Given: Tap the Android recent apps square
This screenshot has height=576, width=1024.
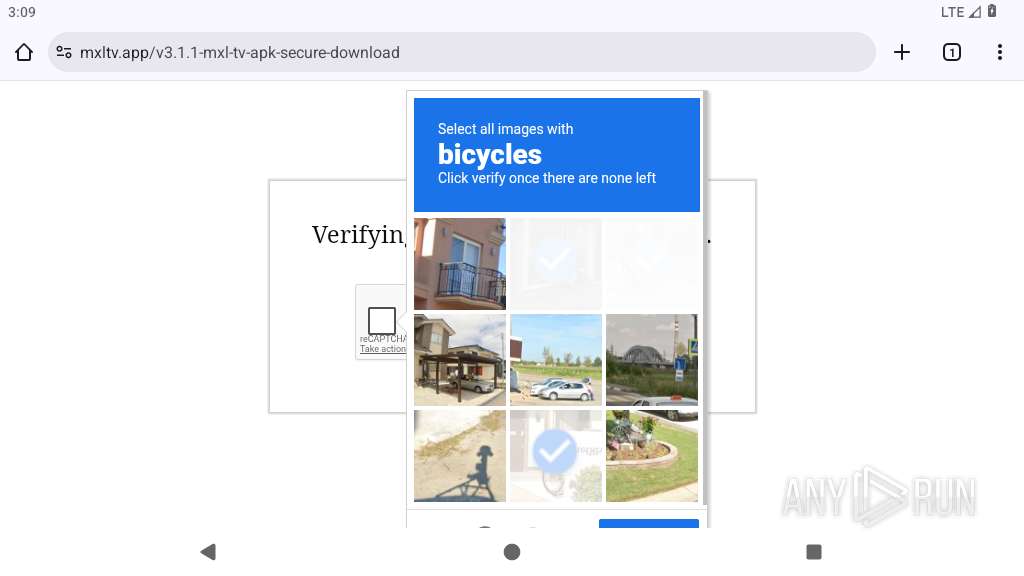Looking at the screenshot, I should point(814,552).
